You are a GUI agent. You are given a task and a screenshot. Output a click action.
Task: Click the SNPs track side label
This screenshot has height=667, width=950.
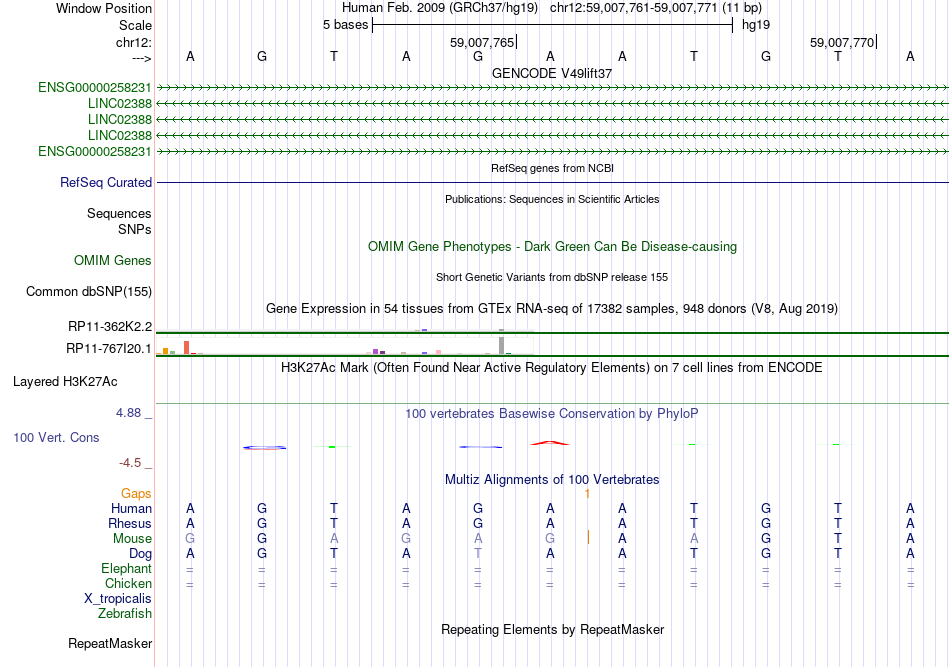135,230
